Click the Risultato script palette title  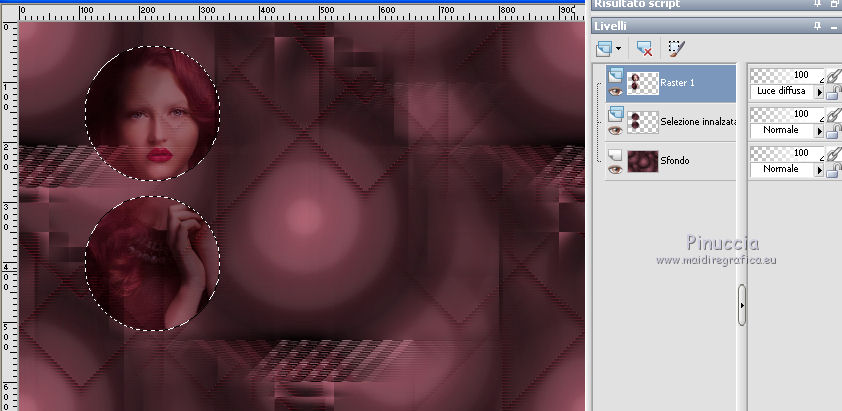637,4
